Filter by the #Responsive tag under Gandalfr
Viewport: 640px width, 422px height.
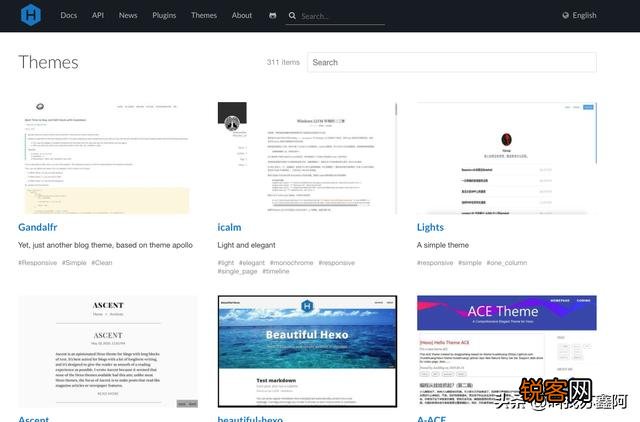tap(38, 263)
